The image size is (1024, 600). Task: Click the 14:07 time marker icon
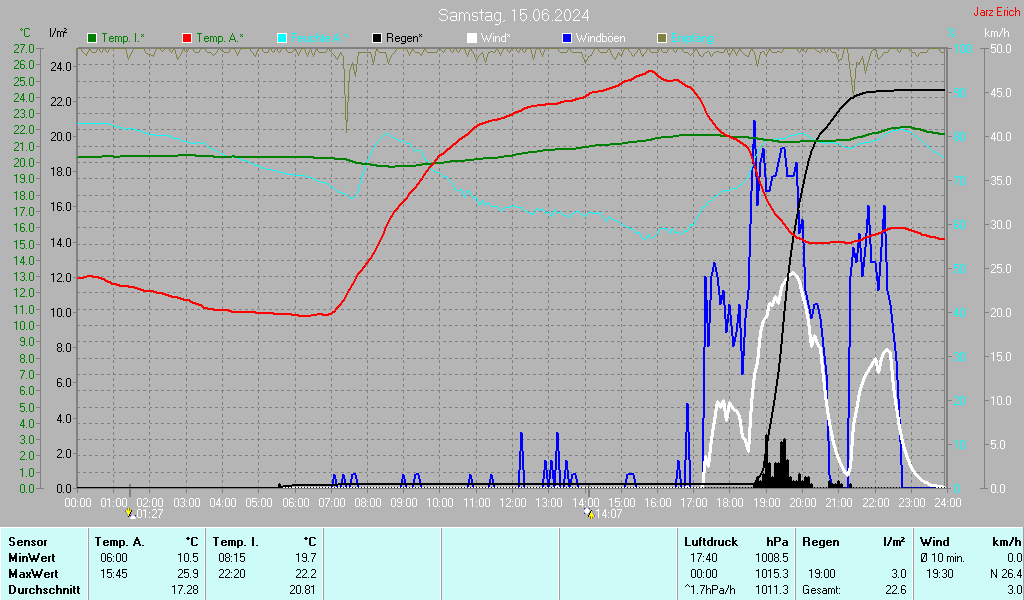[588, 513]
